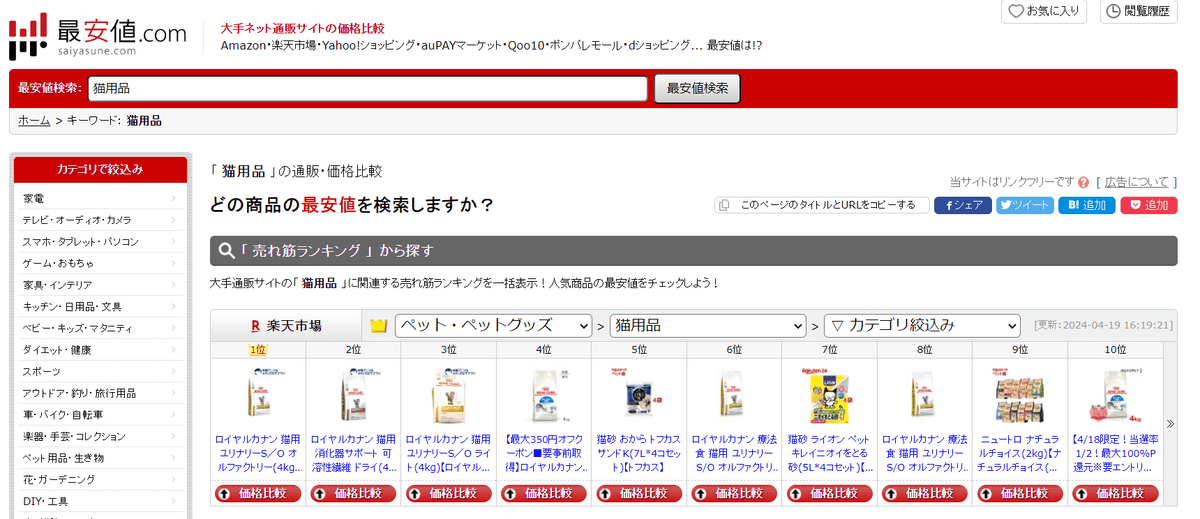Click 価格比較 under 5位 product

(639, 493)
